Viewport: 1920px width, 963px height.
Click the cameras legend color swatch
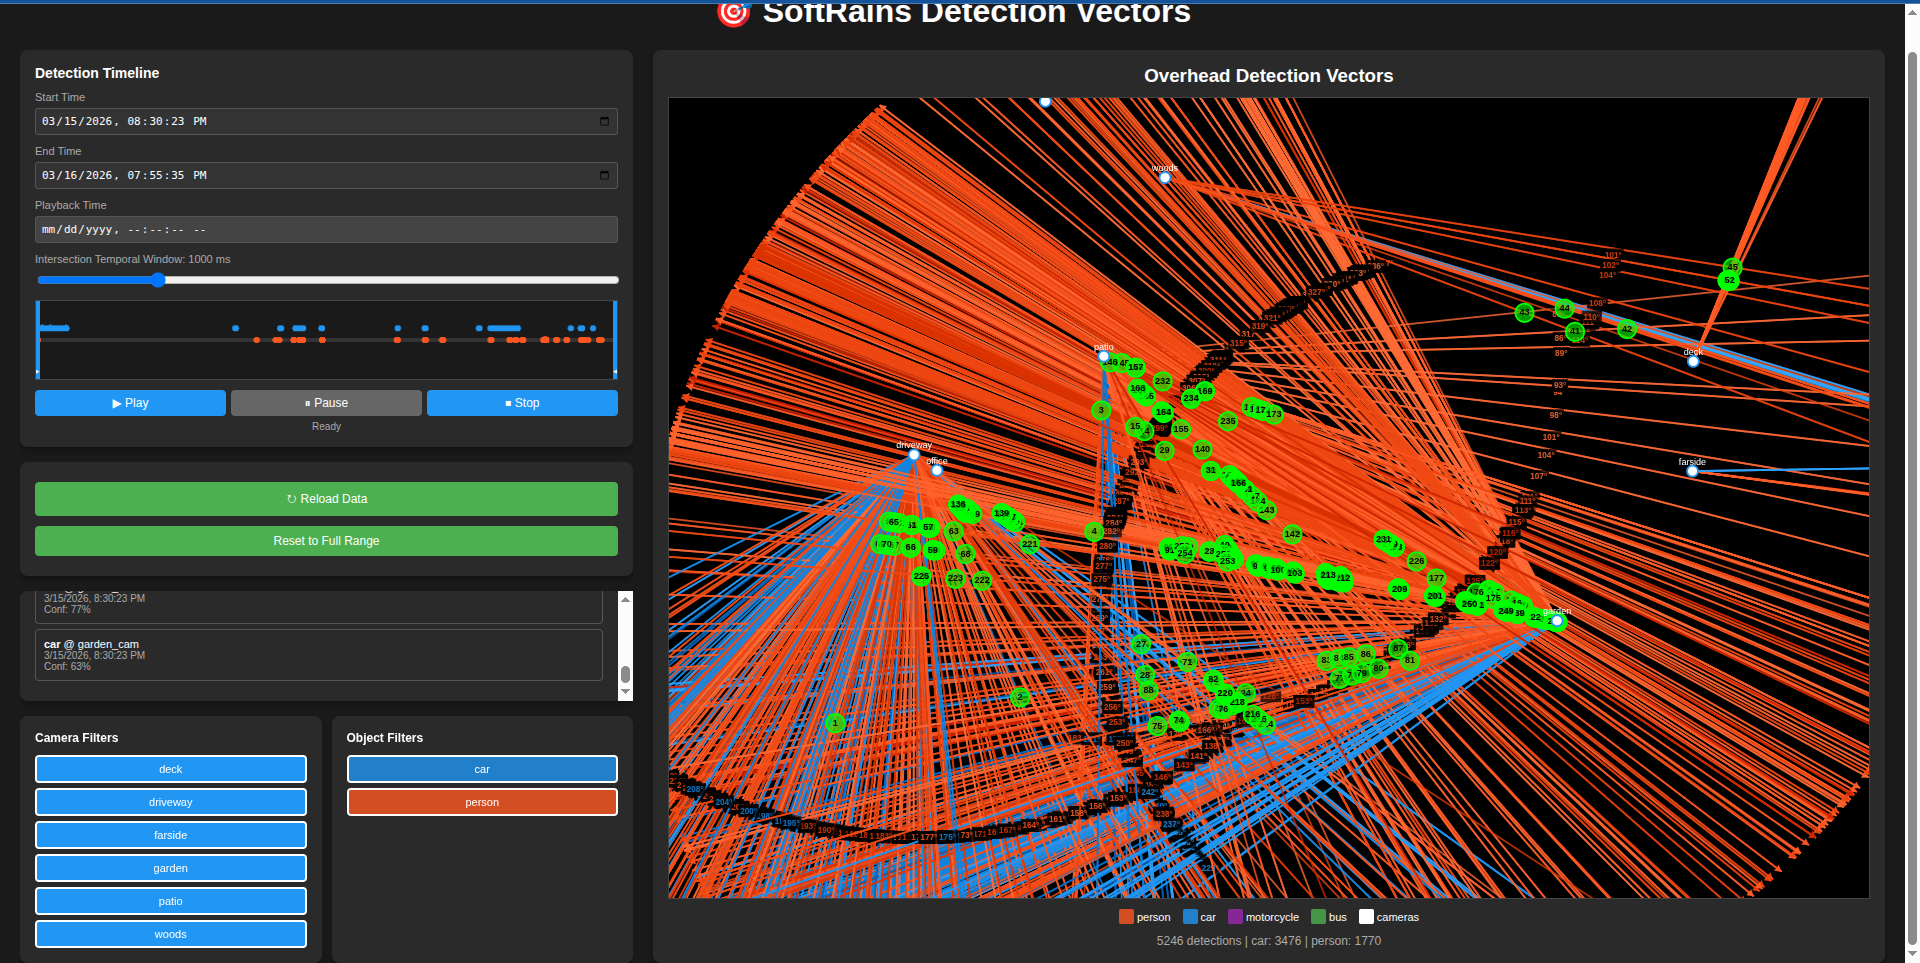(x=1366, y=917)
